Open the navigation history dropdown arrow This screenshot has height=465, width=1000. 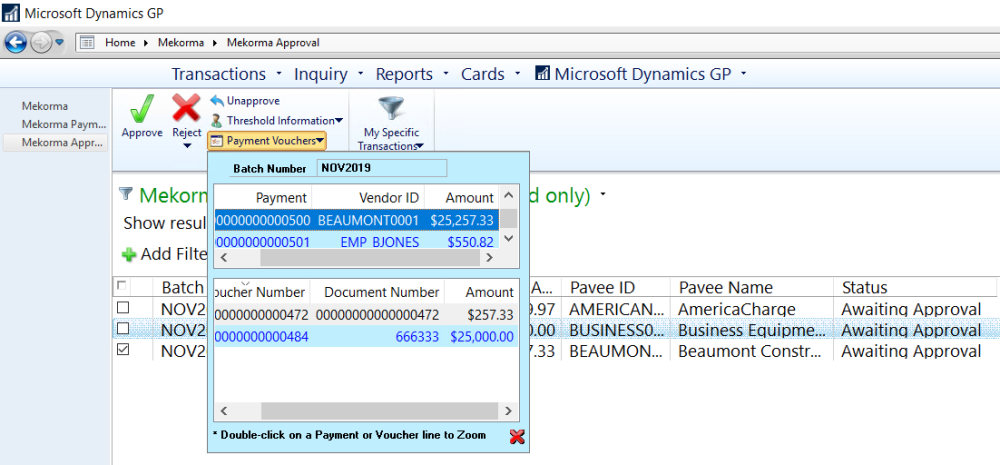tap(59, 42)
